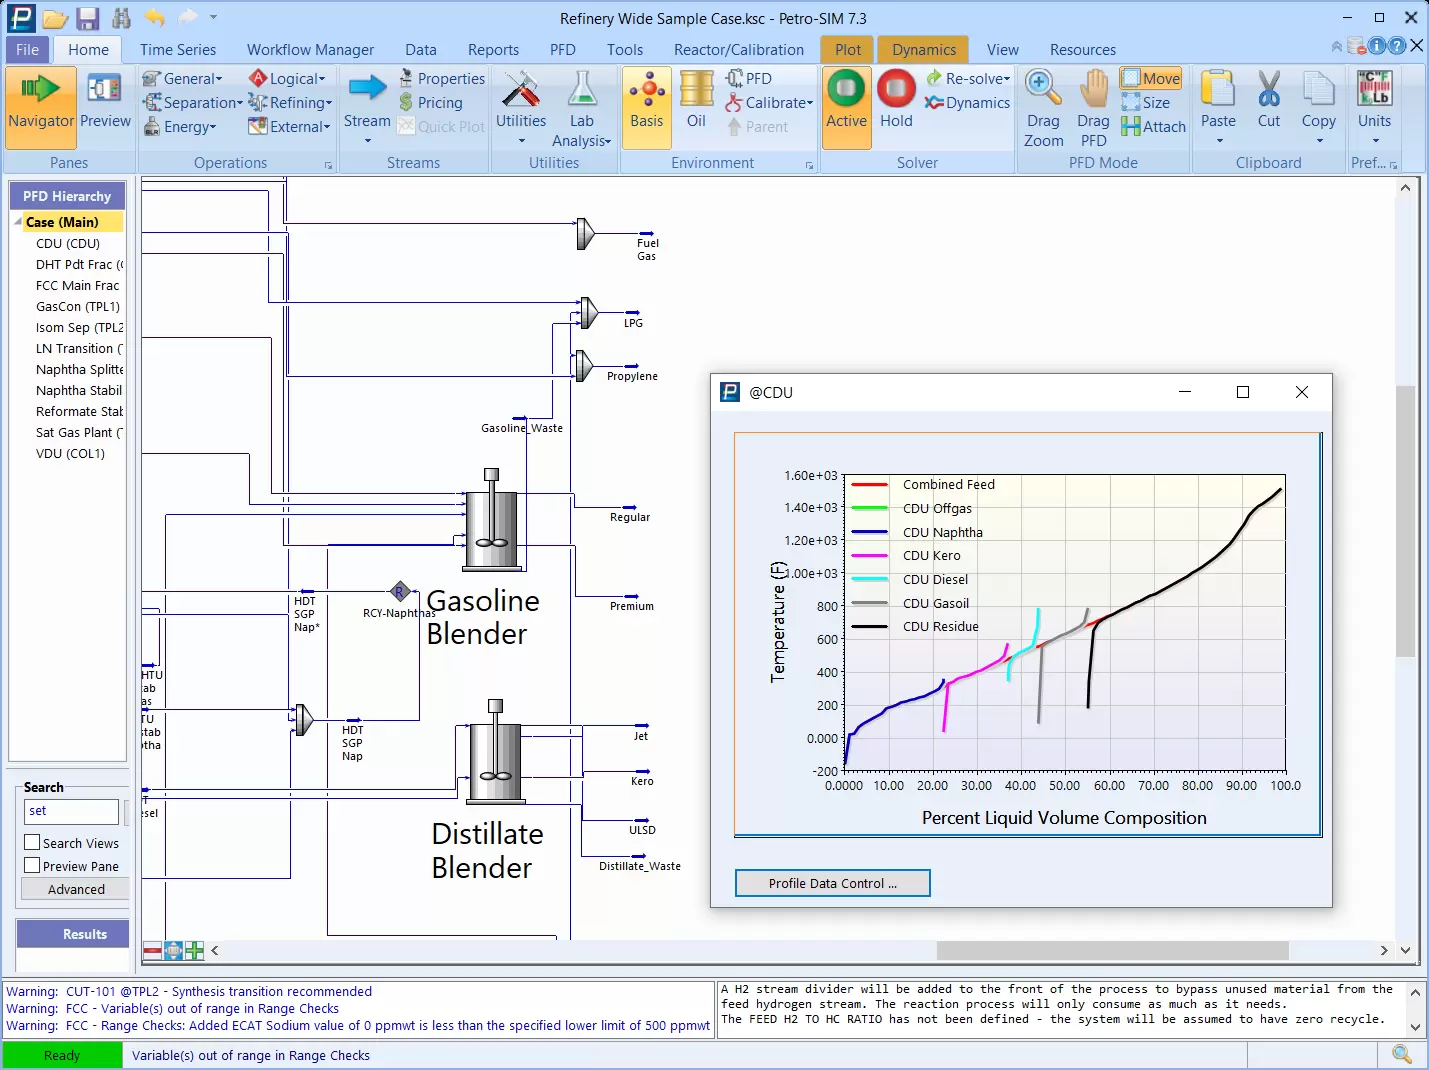The image size is (1429, 1070).
Task: Click the Fuel Gas mixer icon
Action: pyautogui.click(x=586, y=234)
